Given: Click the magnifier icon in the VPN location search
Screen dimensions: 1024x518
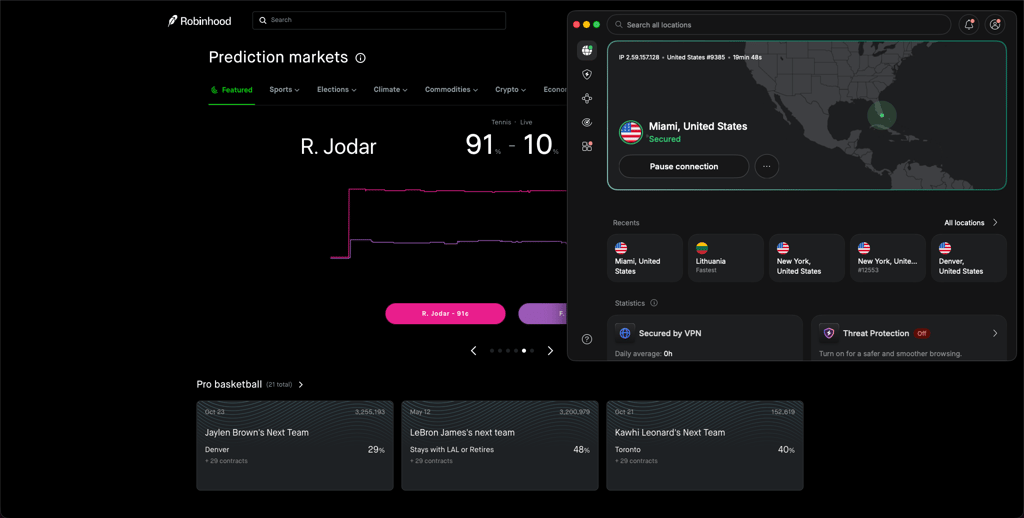Looking at the screenshot, I should pyautogui.click(x=618, y=25).
